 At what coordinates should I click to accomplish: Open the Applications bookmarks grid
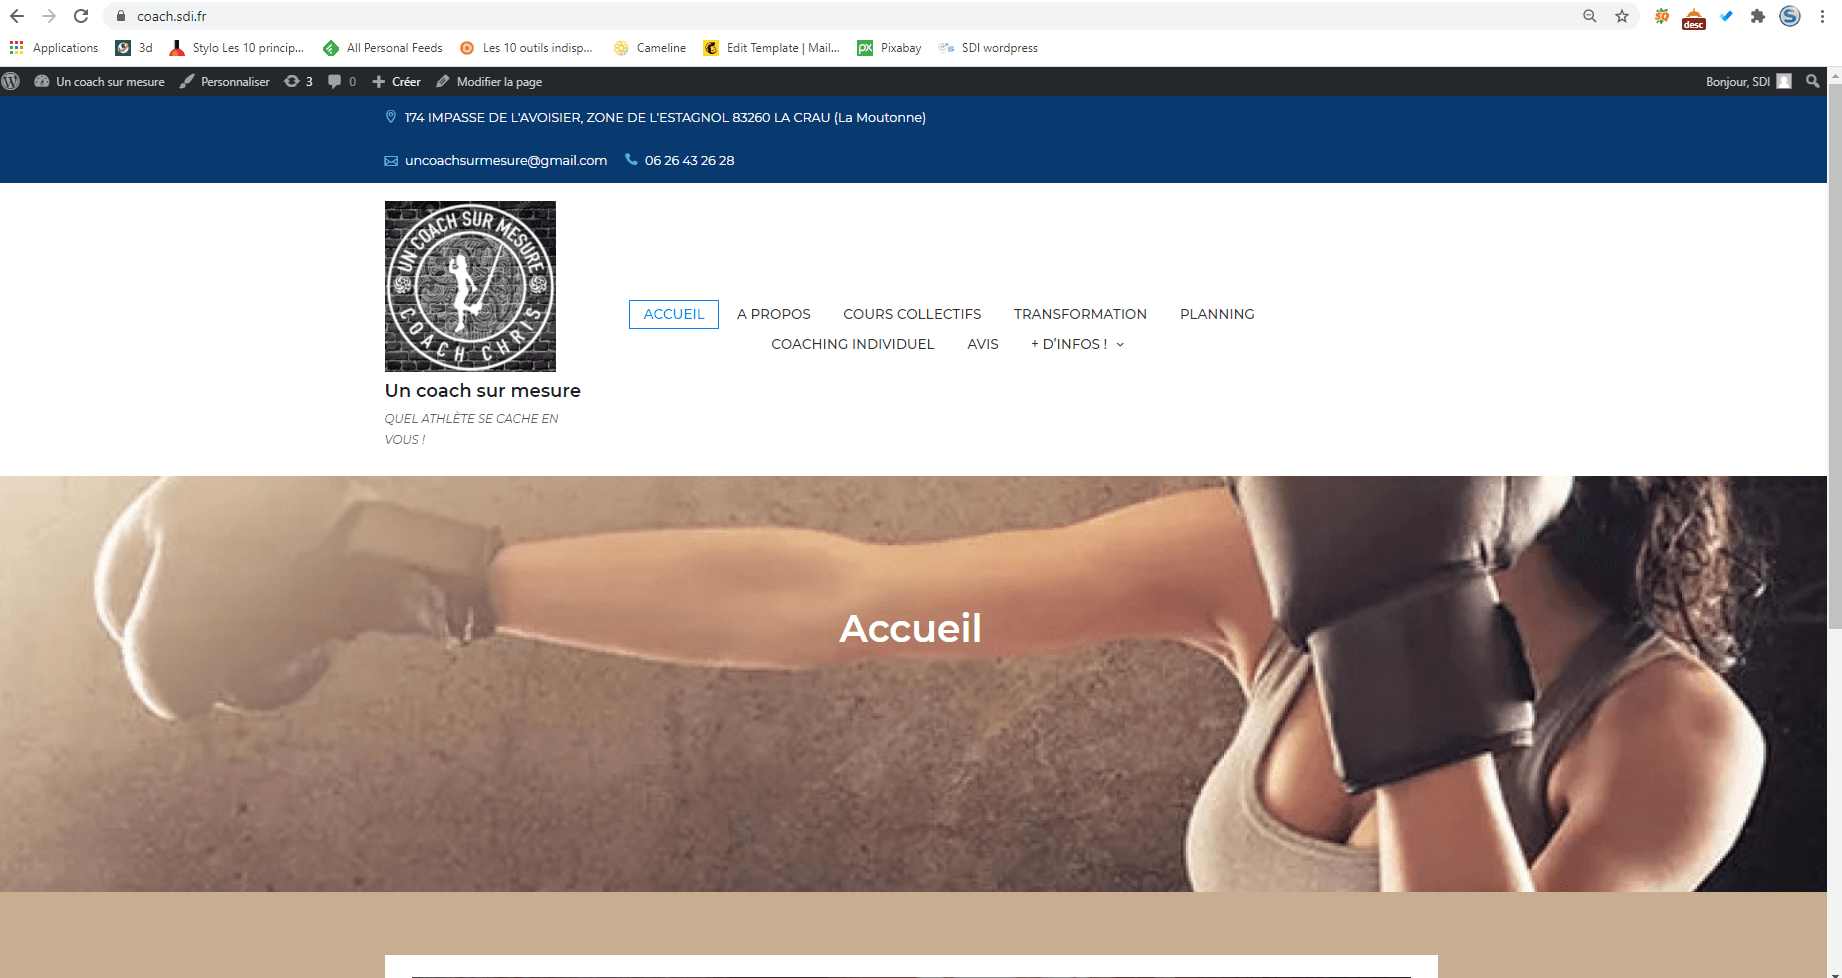pos(54,48)
